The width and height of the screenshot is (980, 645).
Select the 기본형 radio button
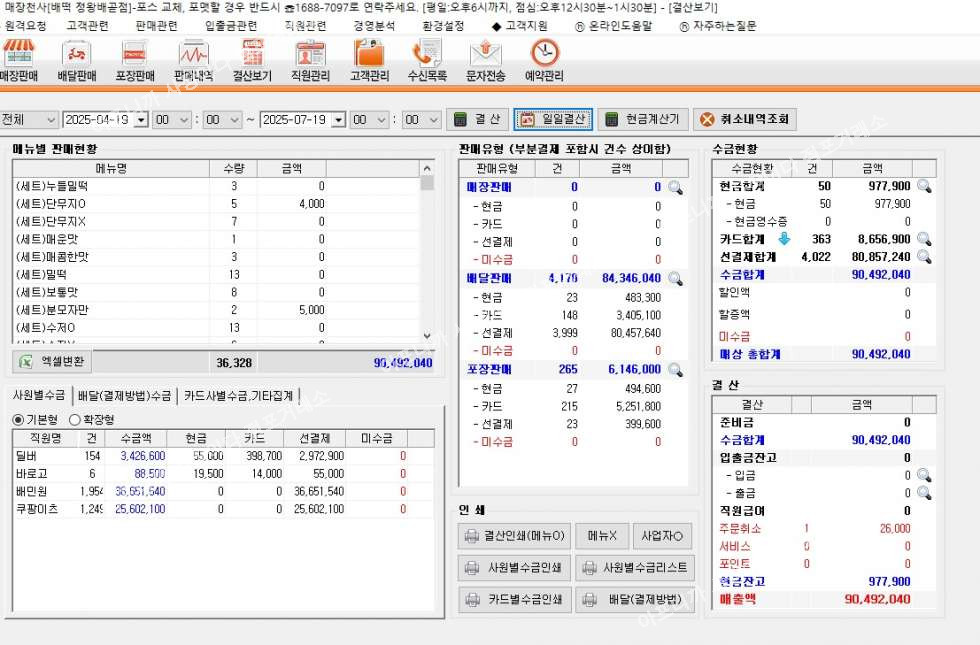[18, 419]
